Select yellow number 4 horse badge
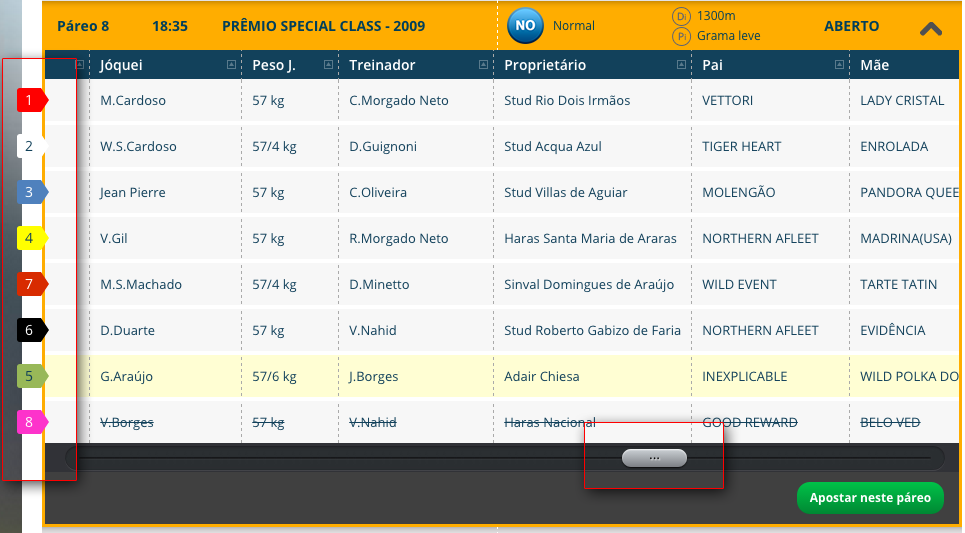965x533 pixels. [32, 238]
